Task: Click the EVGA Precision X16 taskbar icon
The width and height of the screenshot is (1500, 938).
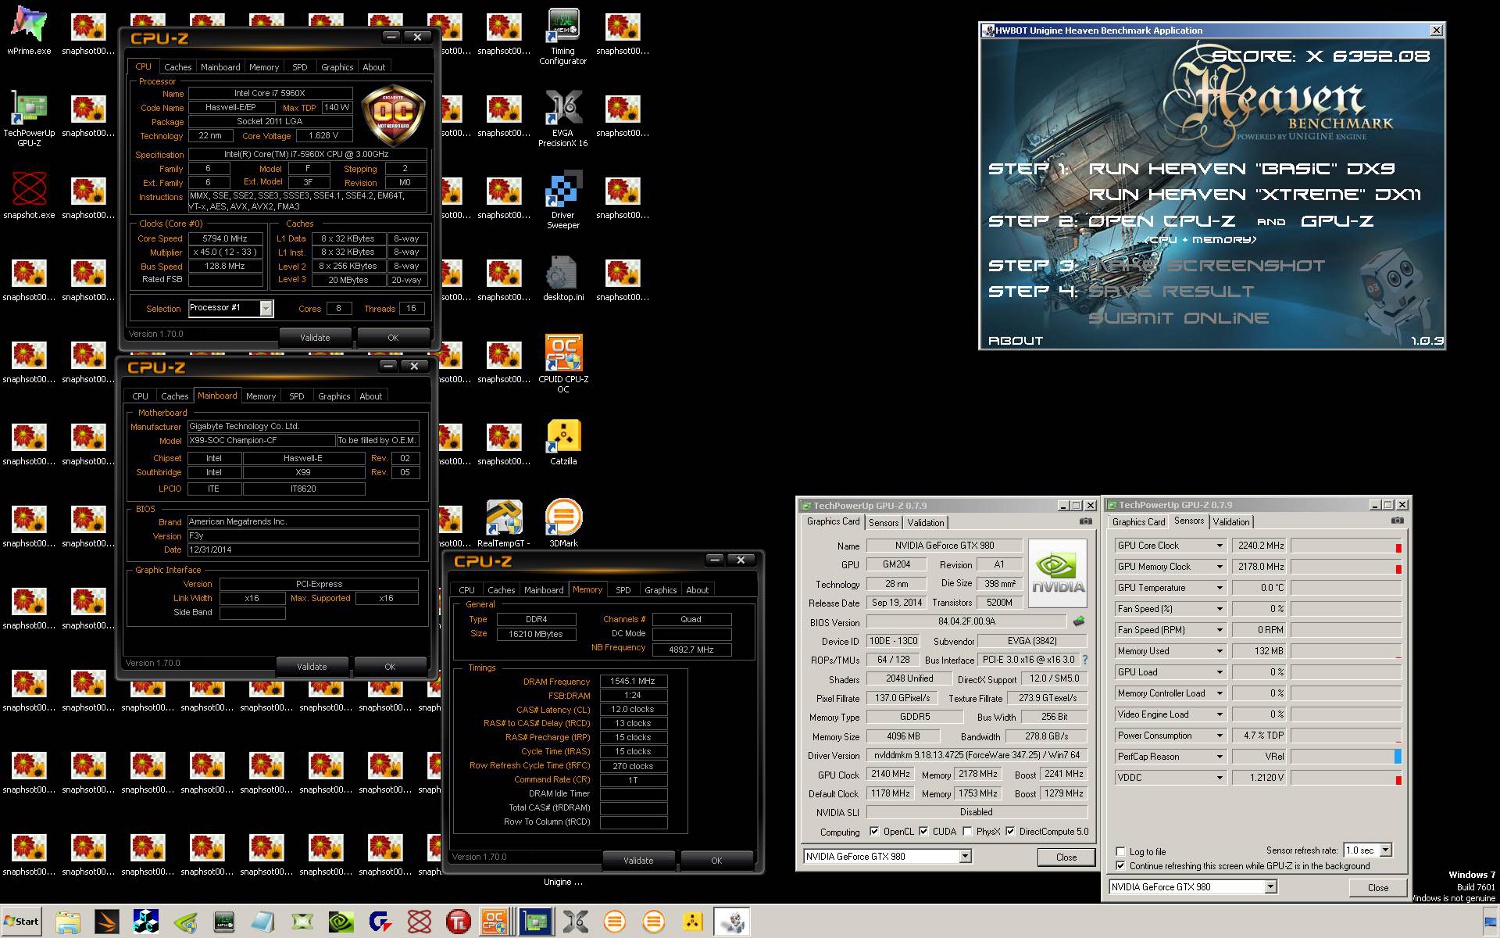Action: 575,921
